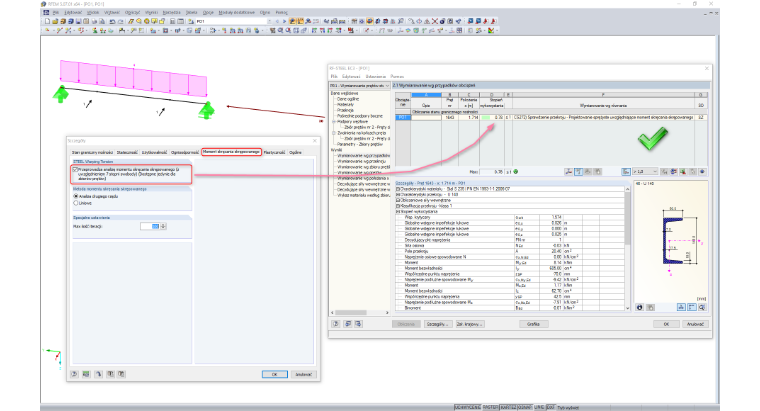Collapse 'Stopień wykorzystania' details row
The image size is (760, 411).
398,212
